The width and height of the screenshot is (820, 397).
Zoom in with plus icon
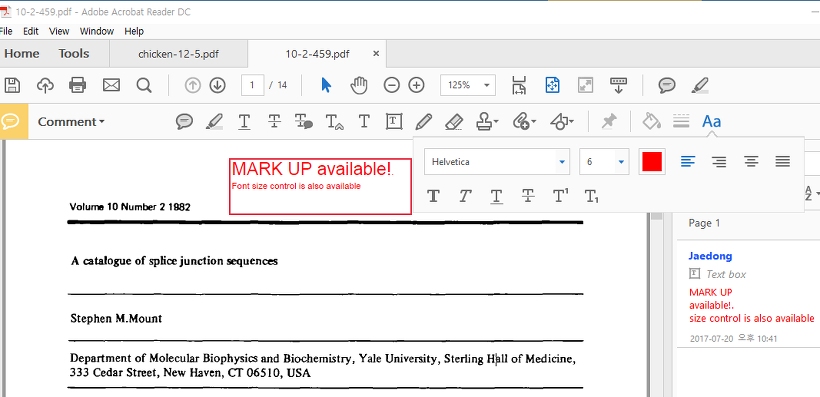(x=416, y=85)
